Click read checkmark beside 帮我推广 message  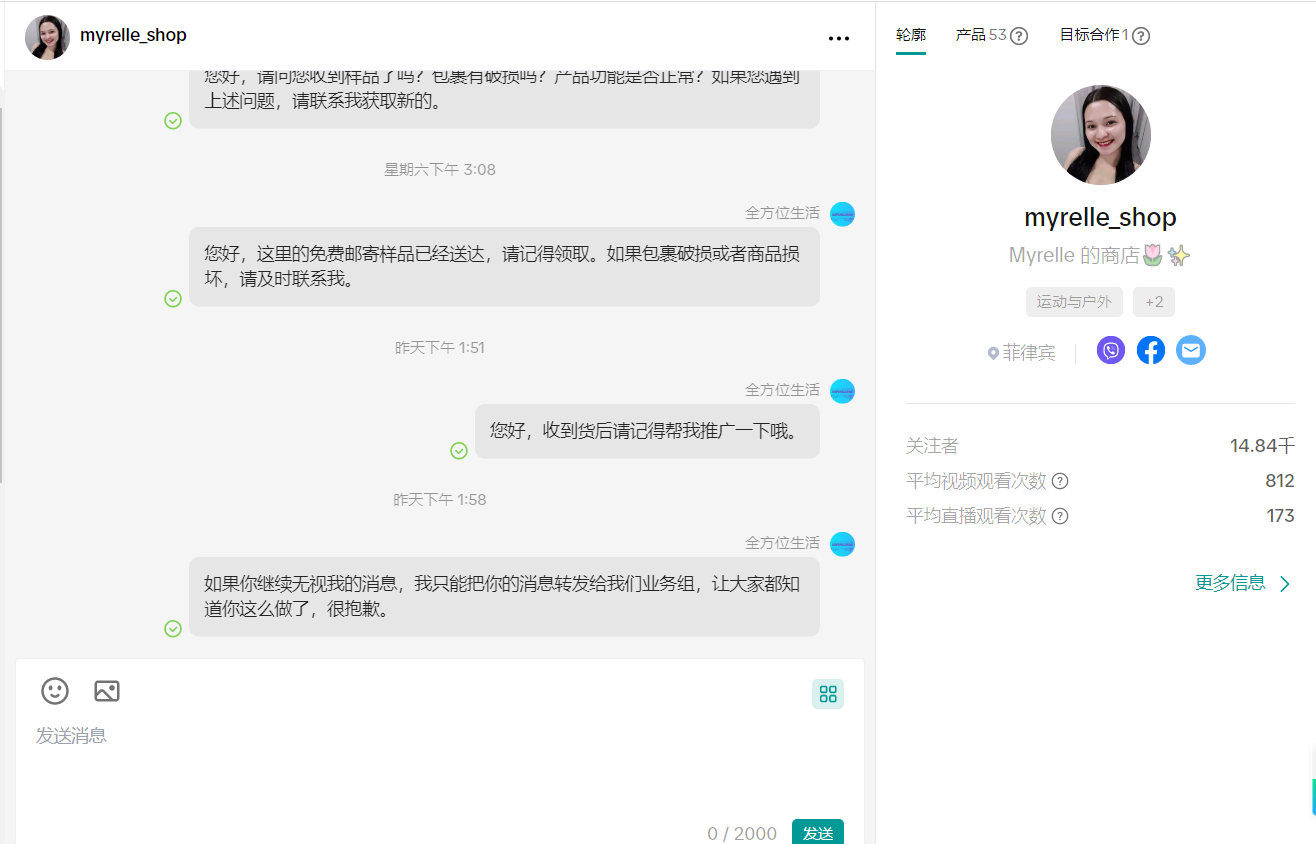[x=459, y=451]
